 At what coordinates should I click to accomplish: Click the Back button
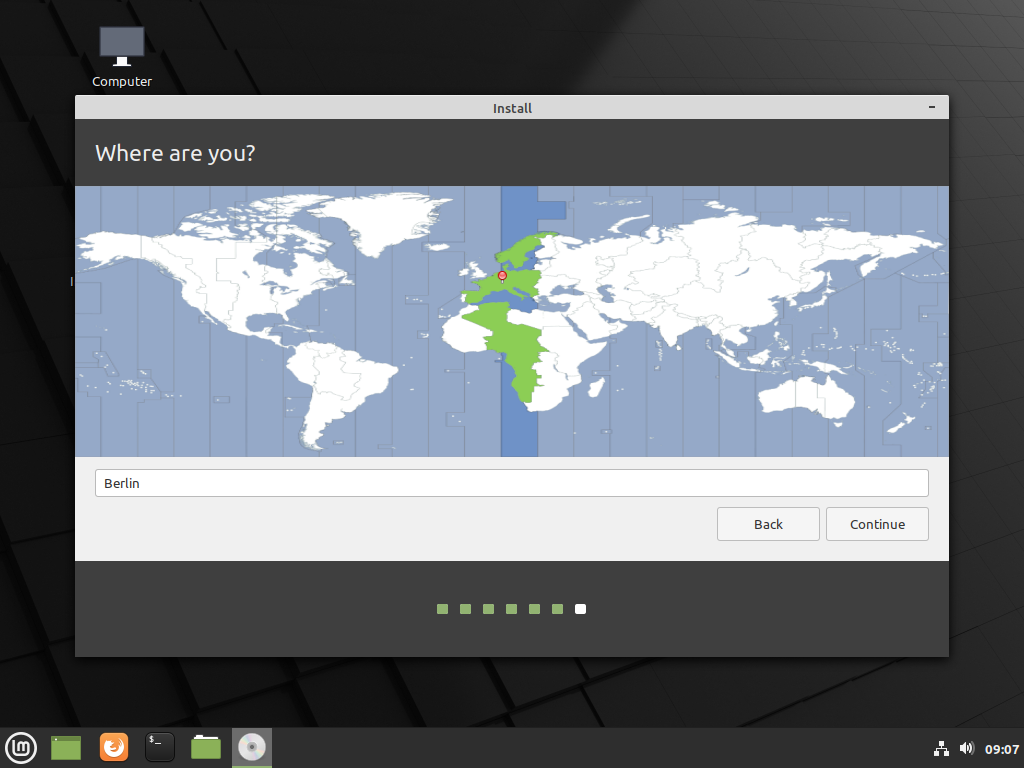pos(768,524)
